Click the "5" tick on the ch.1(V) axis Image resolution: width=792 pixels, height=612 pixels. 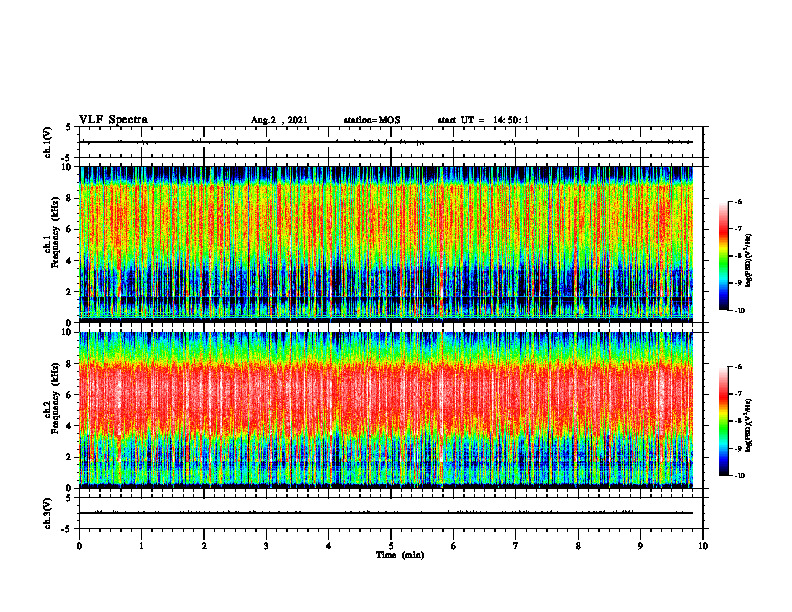(69, 127)
